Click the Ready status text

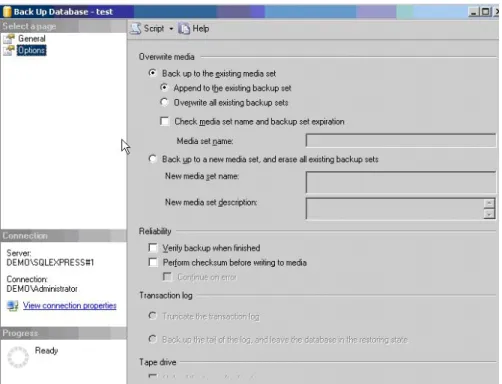click(x=46, y=351)
